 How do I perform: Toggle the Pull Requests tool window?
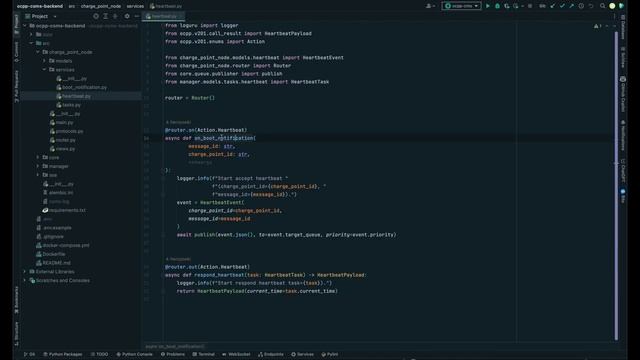click(16, 86)
